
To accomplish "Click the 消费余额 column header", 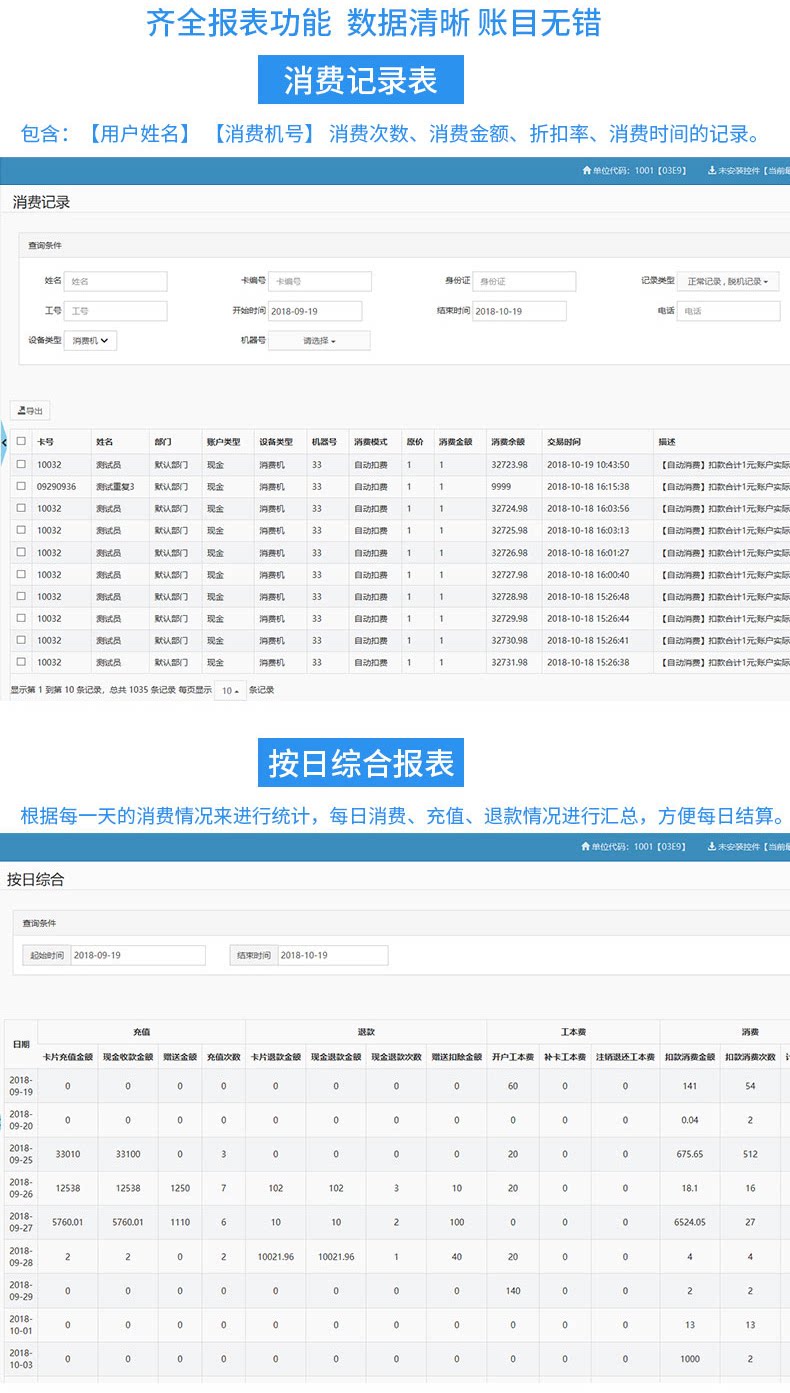I will click(x=508, y=441).
